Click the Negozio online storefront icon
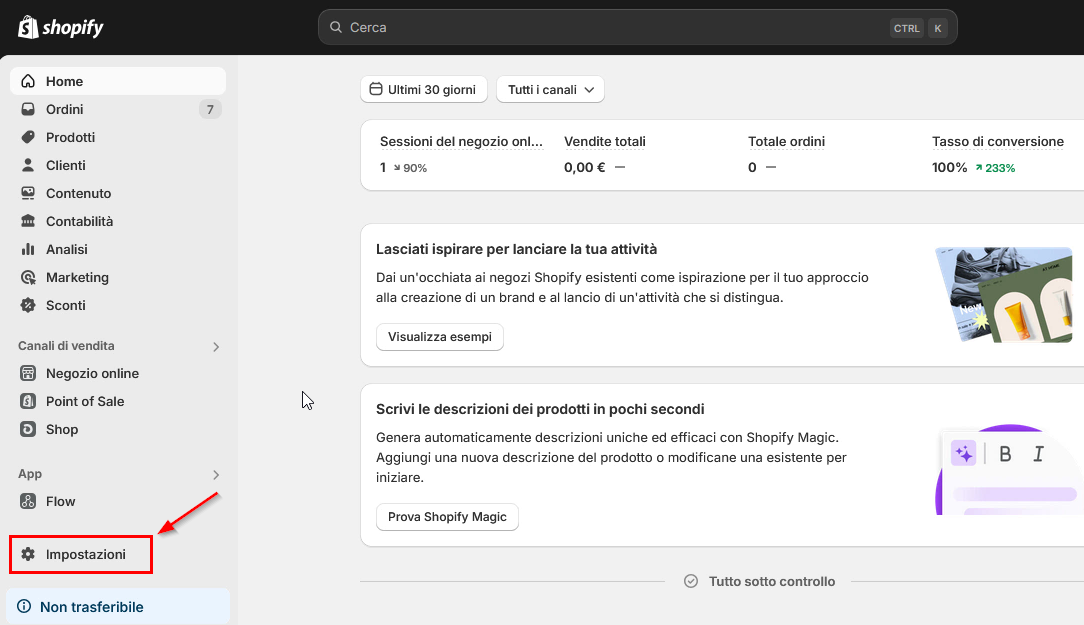This screenshot has height=625, width=1084. pos(28,373)
